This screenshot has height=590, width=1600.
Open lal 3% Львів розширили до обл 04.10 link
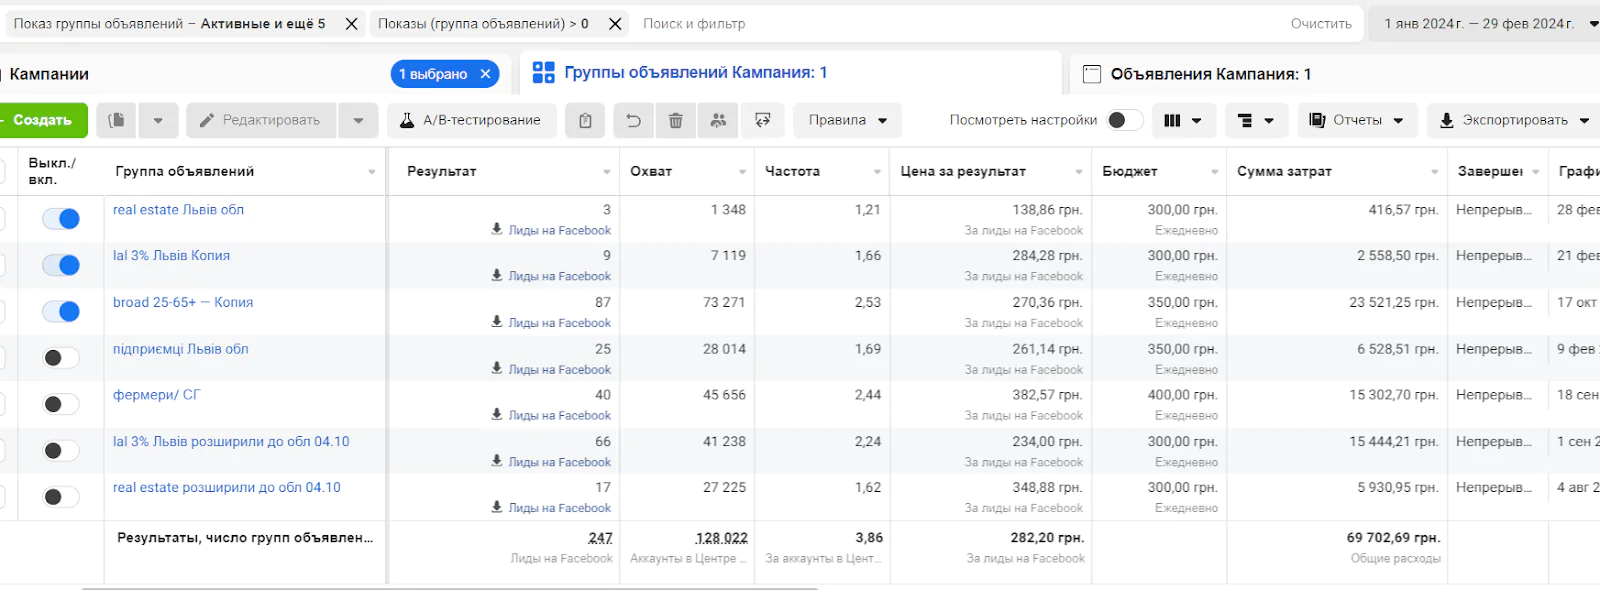231,441
